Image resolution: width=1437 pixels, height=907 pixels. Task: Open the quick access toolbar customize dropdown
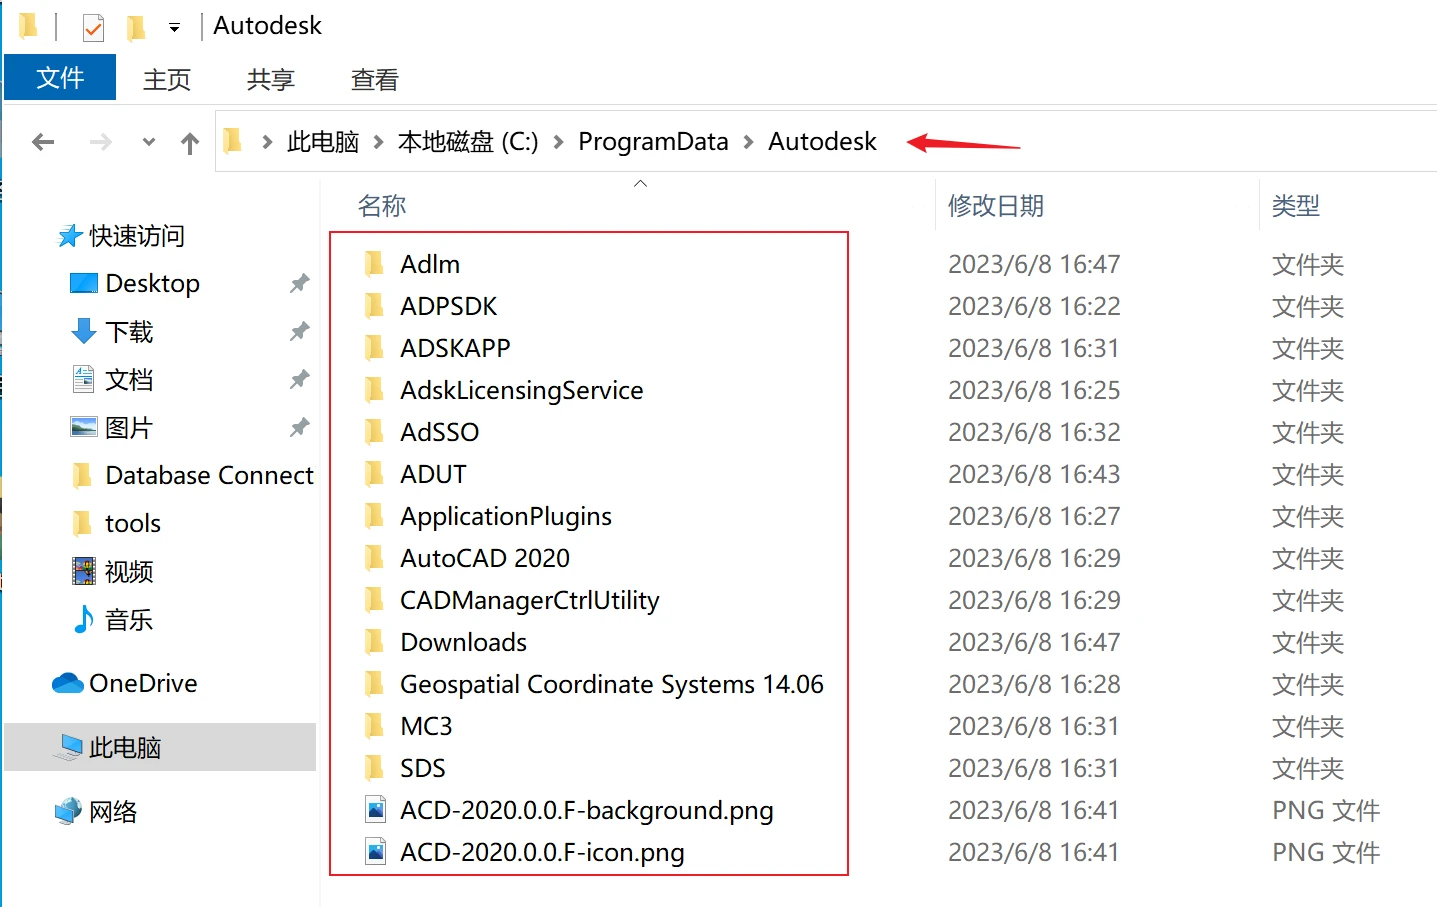(x=174, y=28)
